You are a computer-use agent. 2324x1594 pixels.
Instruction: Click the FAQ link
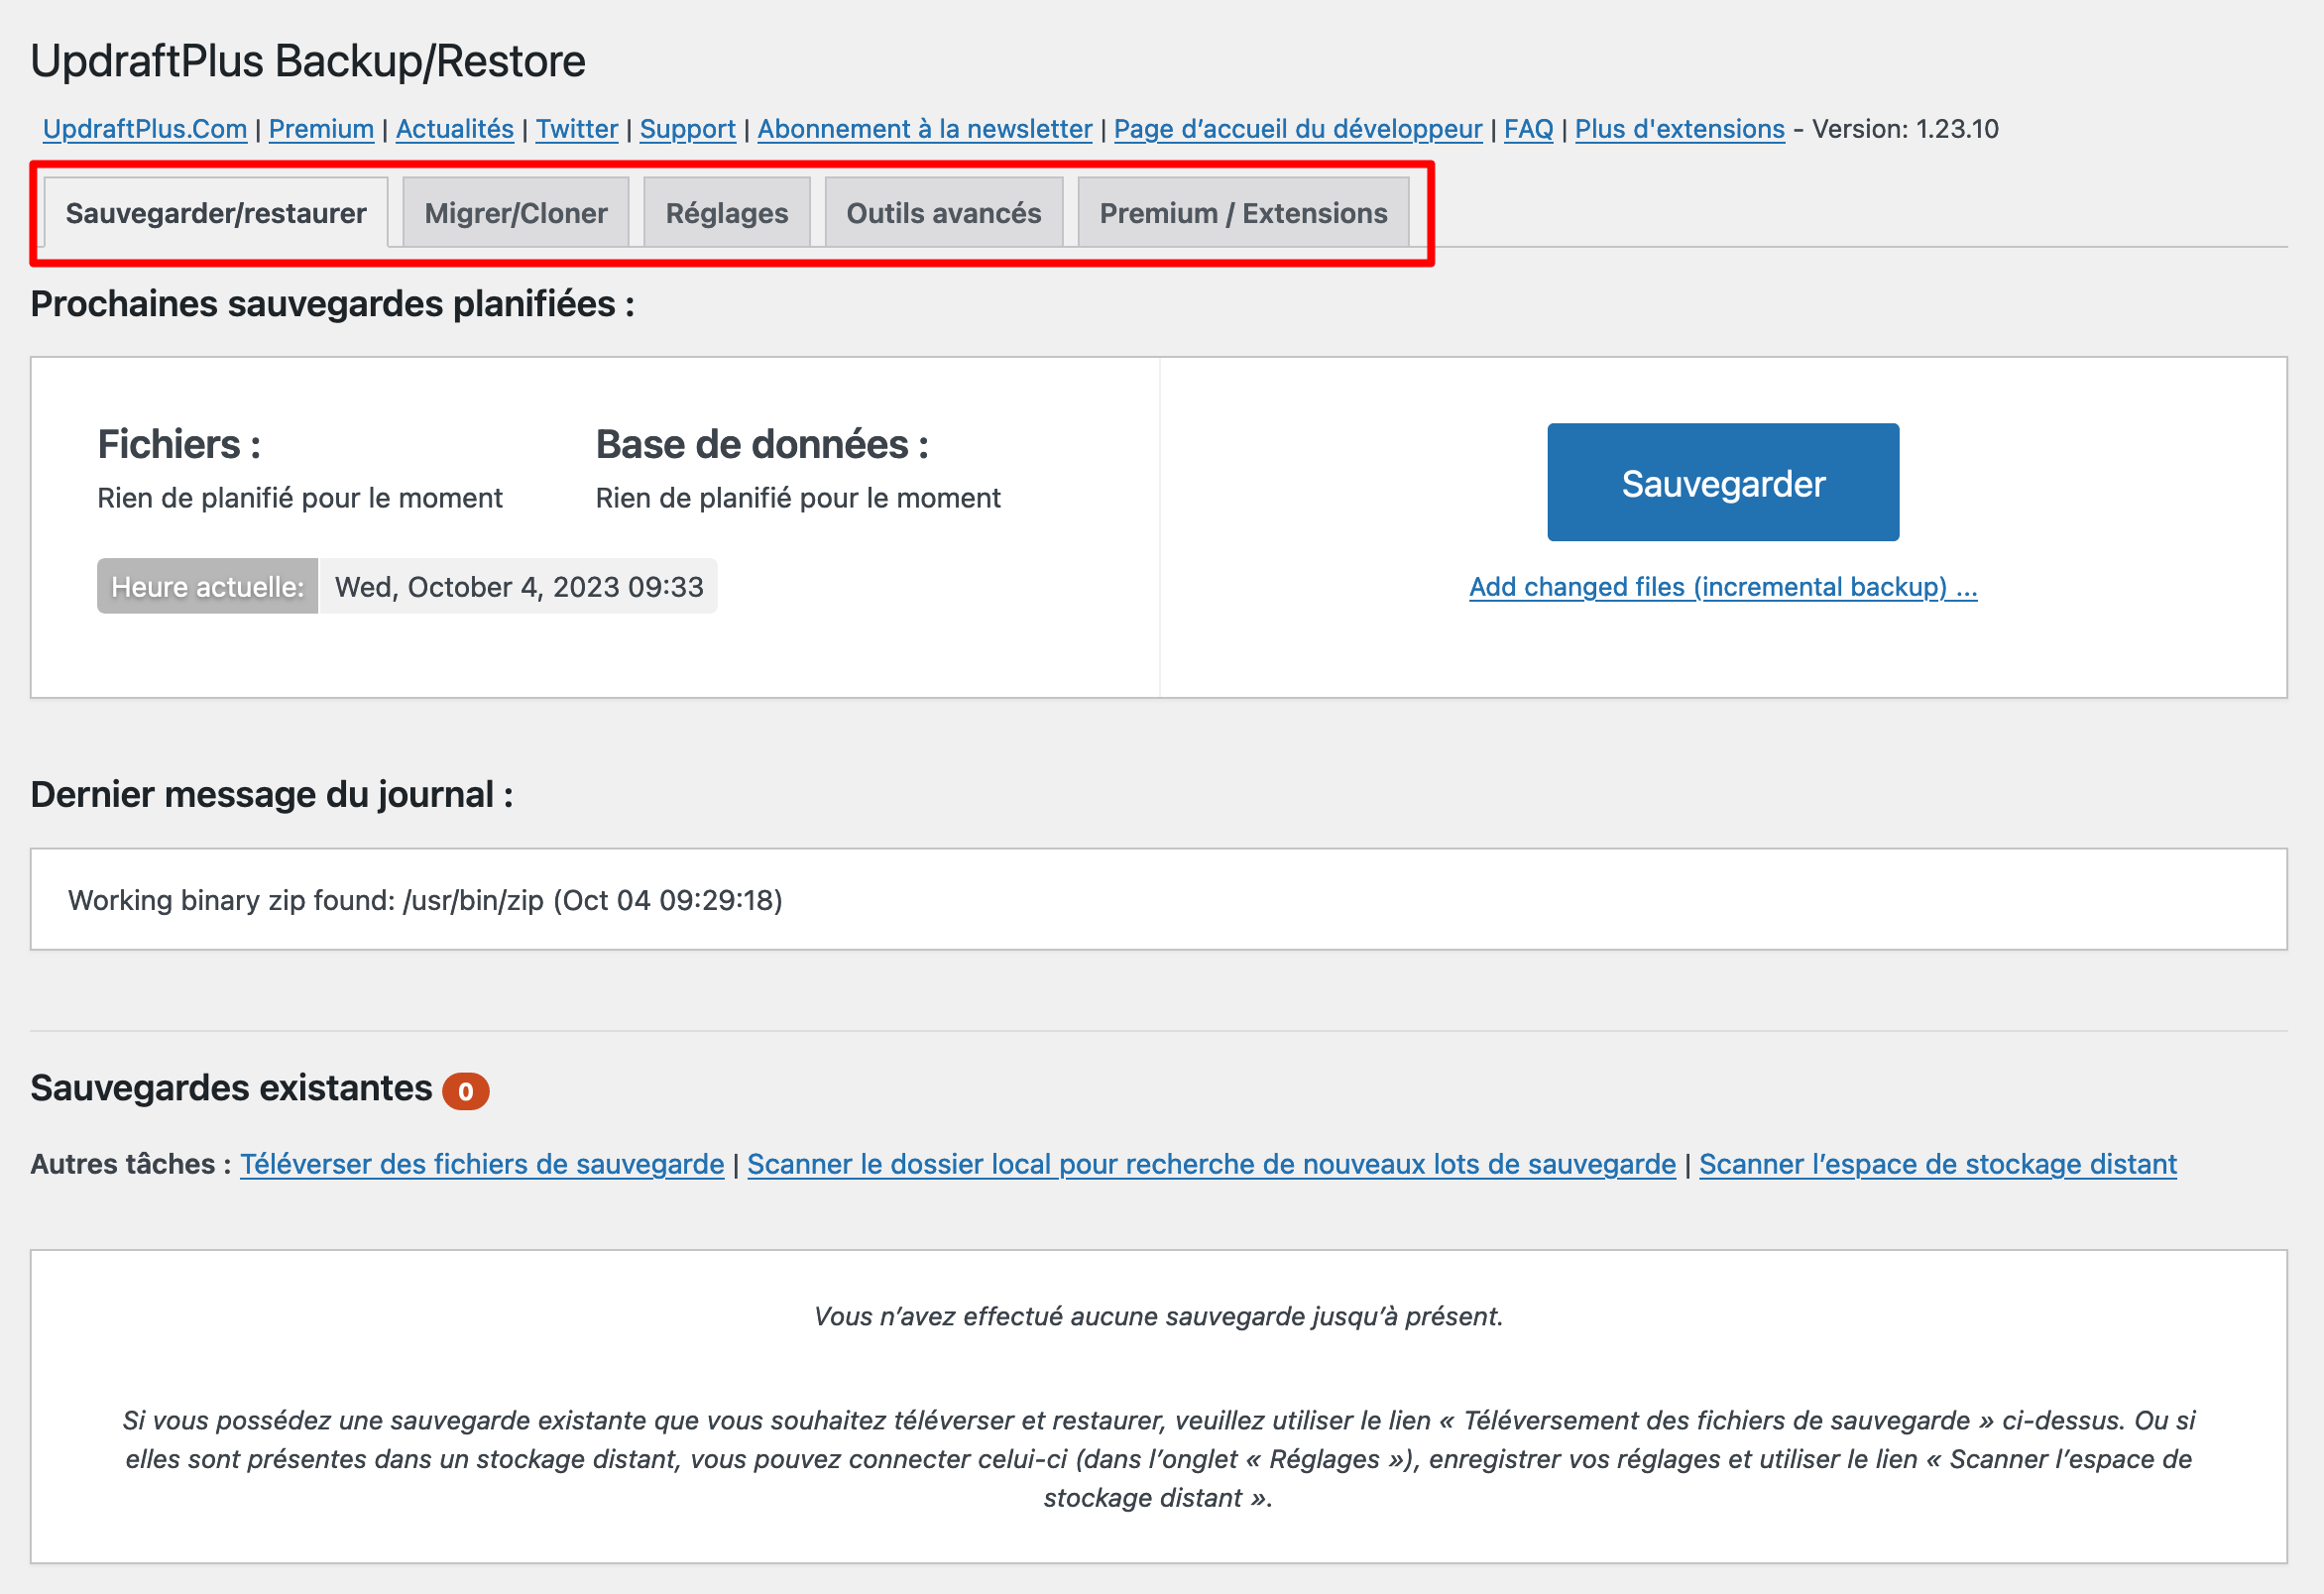pos(1527,129)
